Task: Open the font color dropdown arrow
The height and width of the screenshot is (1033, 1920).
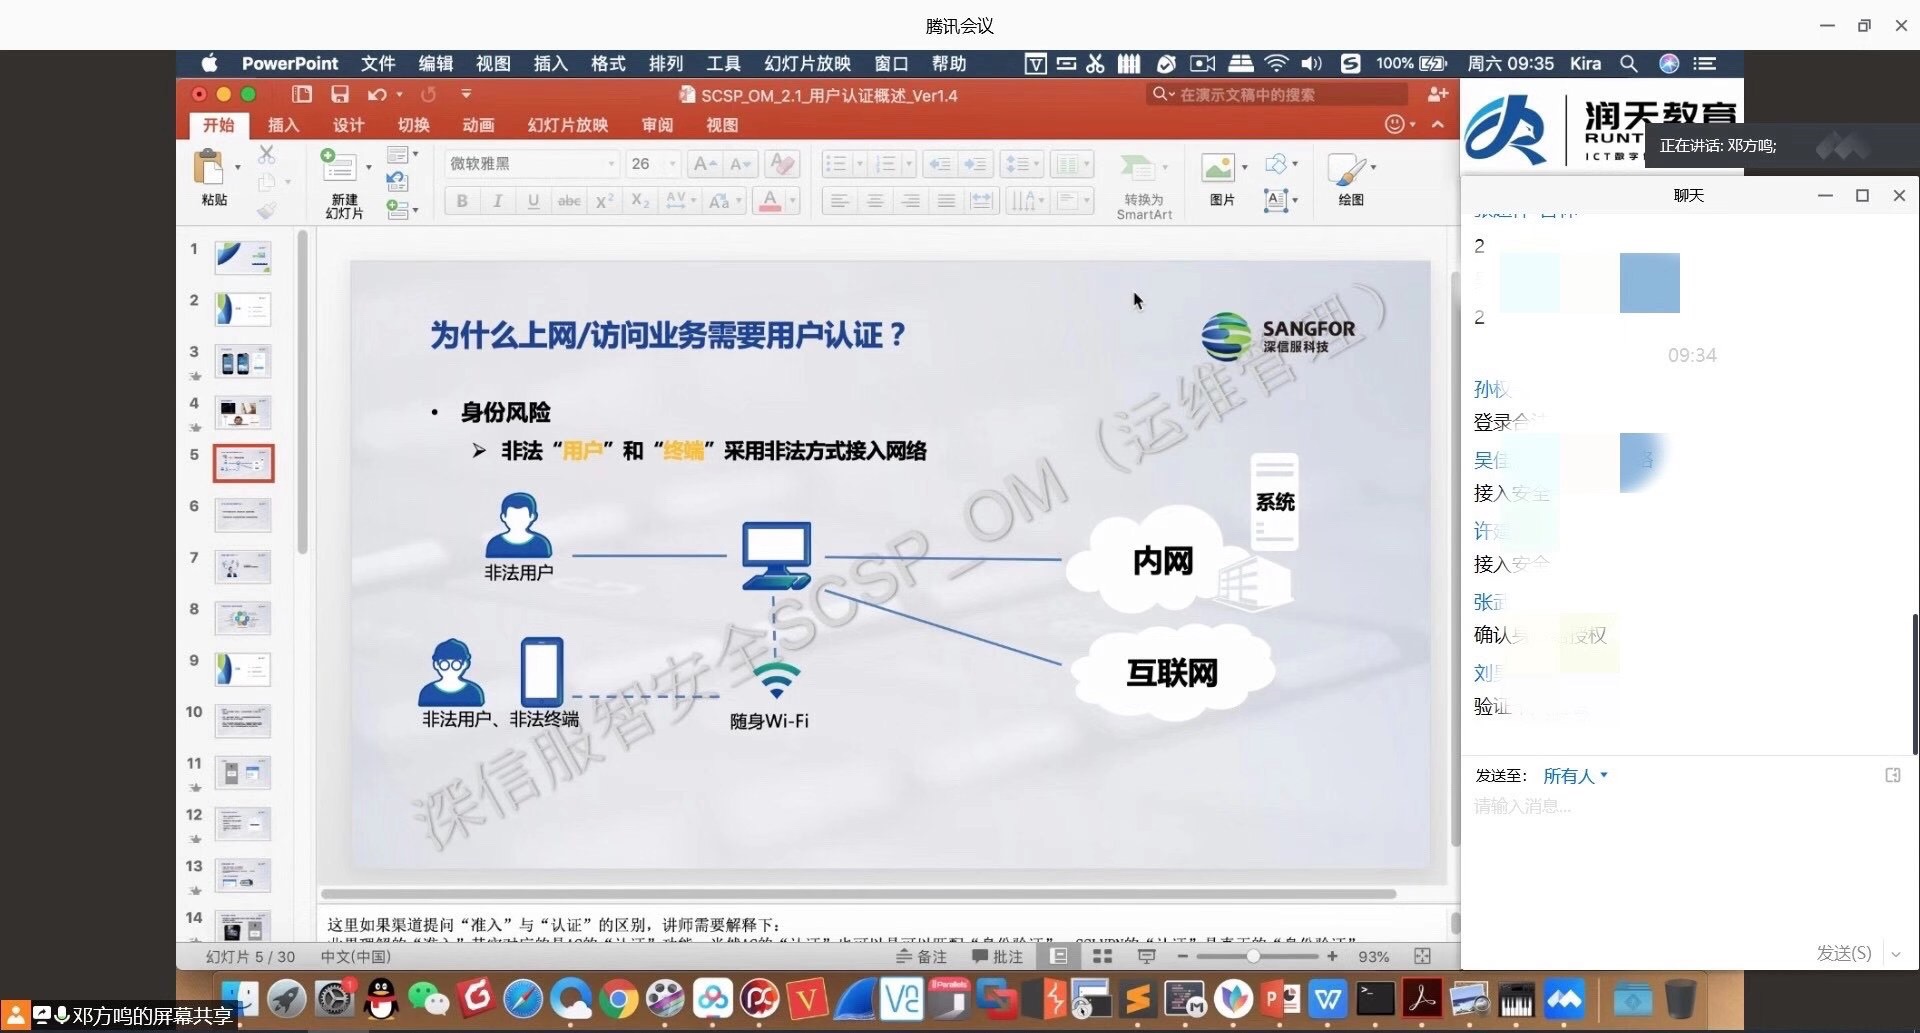Action: click(792, 201)
